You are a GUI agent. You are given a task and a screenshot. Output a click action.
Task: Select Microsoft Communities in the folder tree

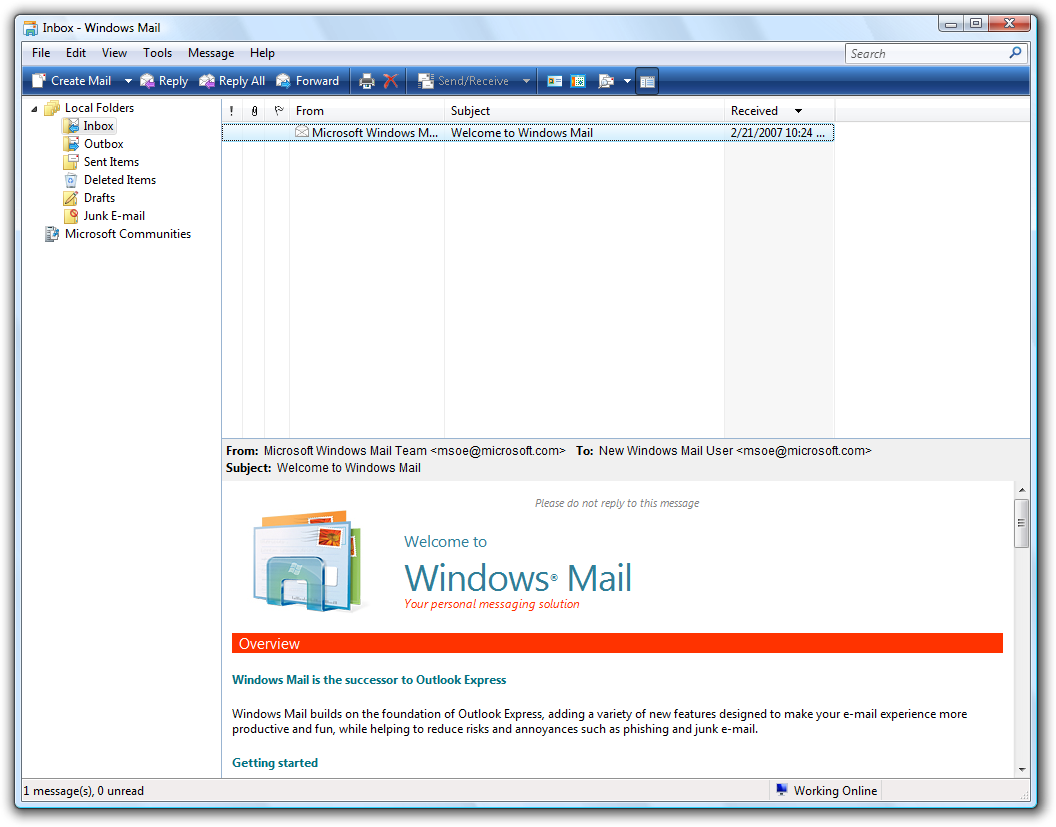127,234
